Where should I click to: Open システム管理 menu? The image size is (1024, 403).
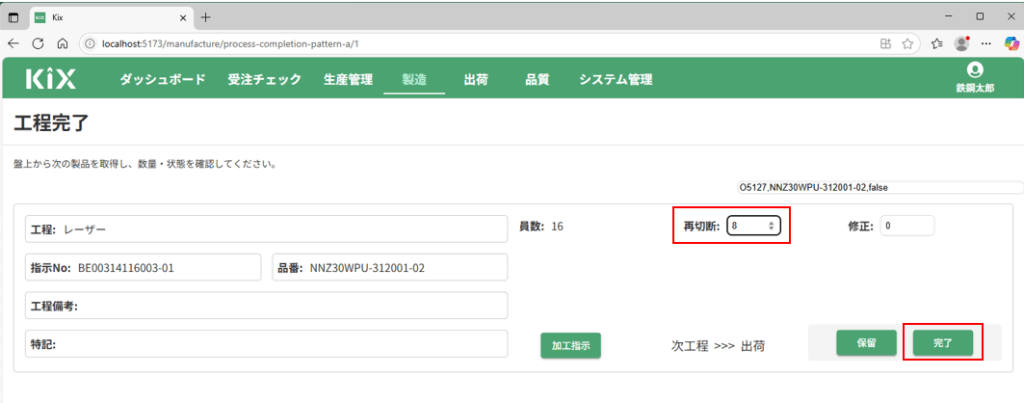coord(616,80)
